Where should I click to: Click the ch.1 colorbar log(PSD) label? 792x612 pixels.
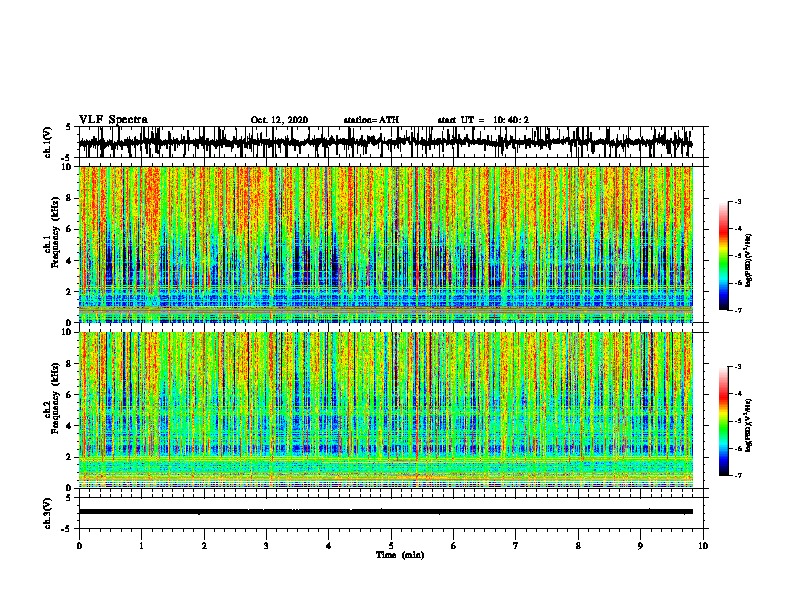click(749, 260)
